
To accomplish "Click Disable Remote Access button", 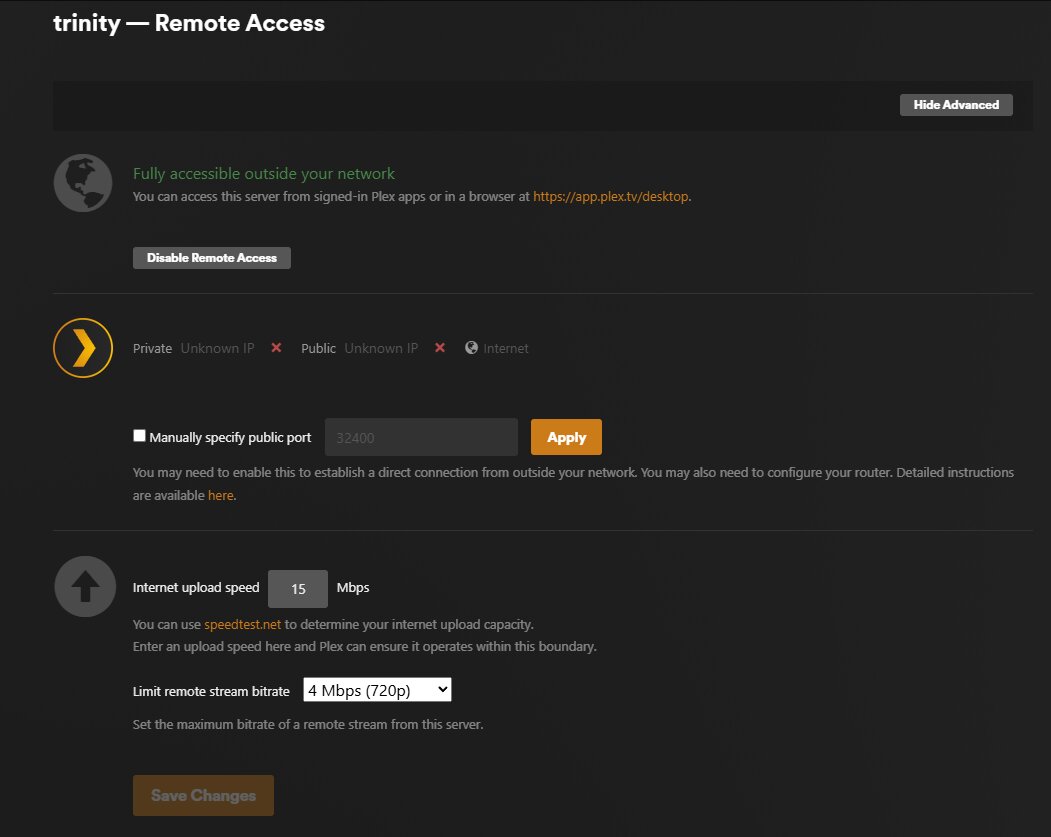I will [x=212, y=258].
